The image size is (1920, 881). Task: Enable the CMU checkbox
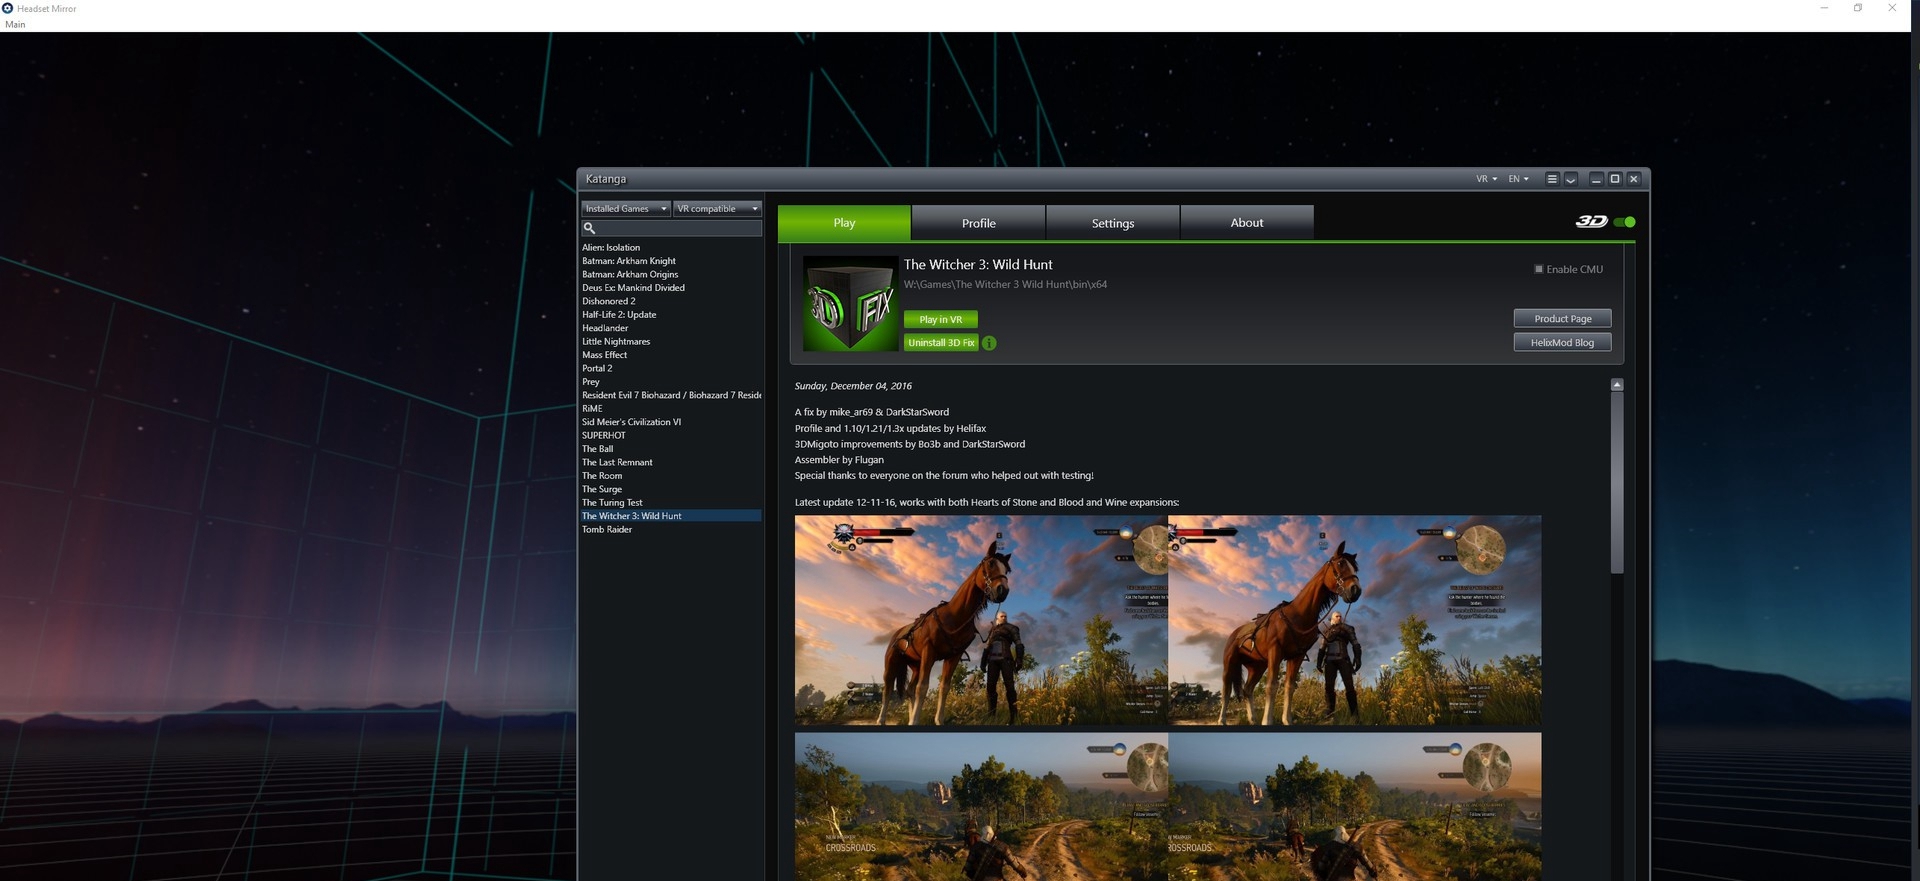[1539, 269]
